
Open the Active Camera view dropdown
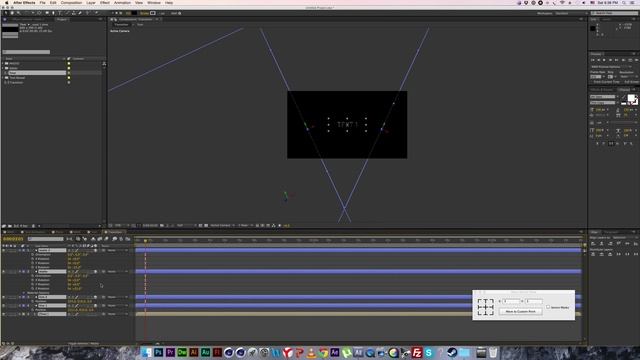point(222,225)
